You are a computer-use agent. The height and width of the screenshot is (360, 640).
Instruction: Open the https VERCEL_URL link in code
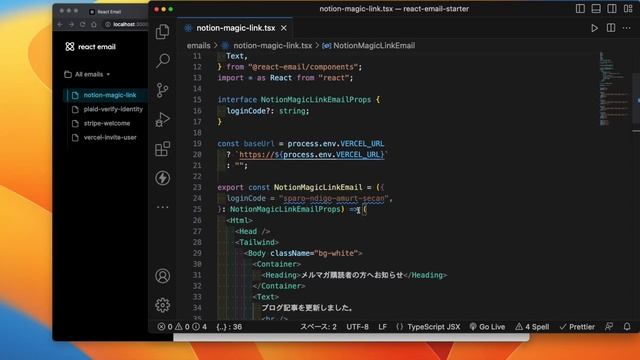click(x=311, y=155)
